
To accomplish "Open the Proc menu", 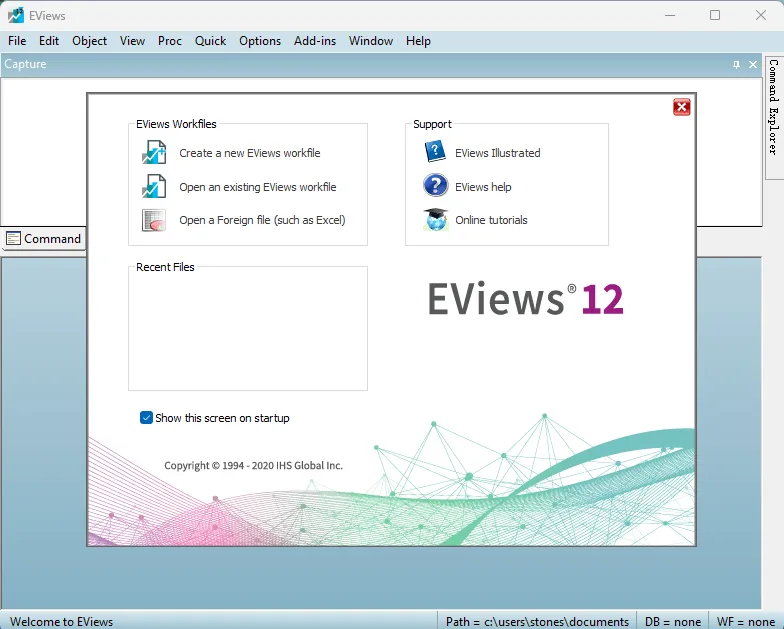I will pos(170,41).
